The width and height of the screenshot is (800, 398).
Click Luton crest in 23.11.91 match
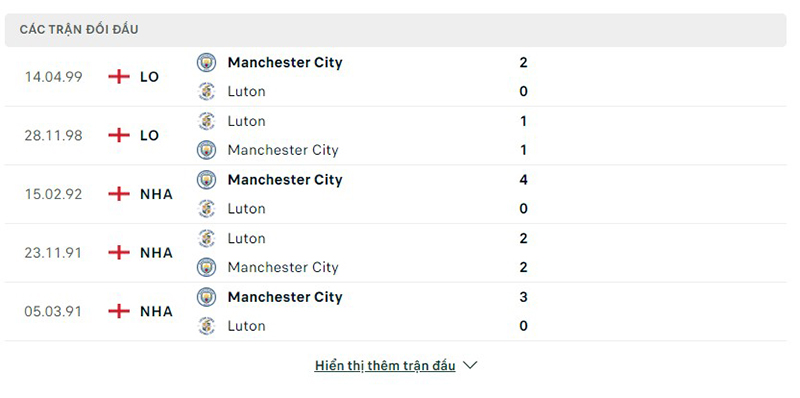pyautogui.click(x=206, y=238)
